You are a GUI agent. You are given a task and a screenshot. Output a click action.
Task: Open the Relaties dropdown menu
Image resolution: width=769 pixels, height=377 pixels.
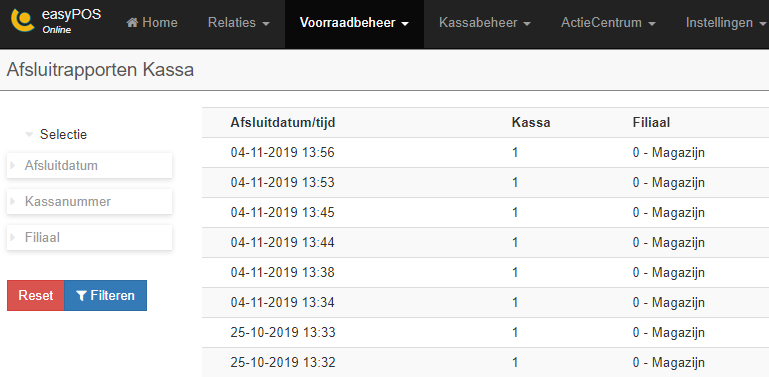pyautogui.click(x=239, y=23)
